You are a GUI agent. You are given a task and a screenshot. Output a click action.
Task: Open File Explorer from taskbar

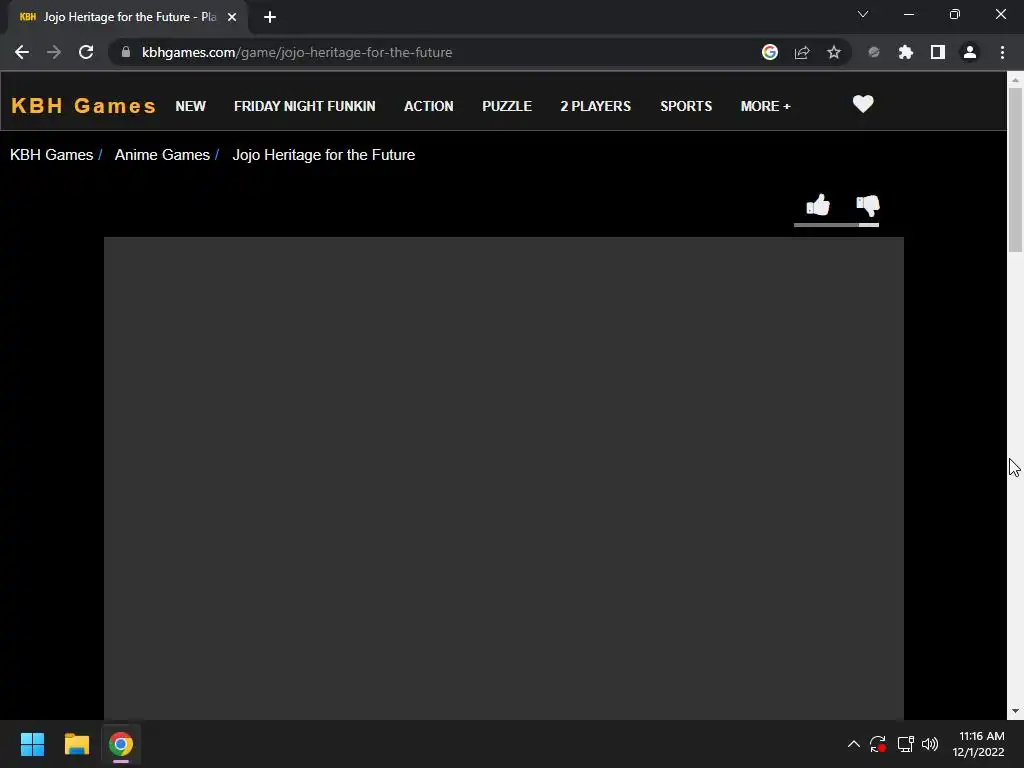tap(76, 744)
